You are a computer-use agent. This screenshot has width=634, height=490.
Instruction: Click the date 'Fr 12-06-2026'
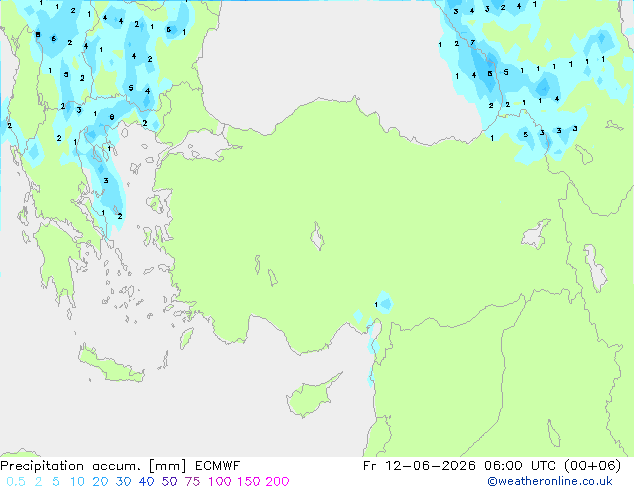[419, 466]
